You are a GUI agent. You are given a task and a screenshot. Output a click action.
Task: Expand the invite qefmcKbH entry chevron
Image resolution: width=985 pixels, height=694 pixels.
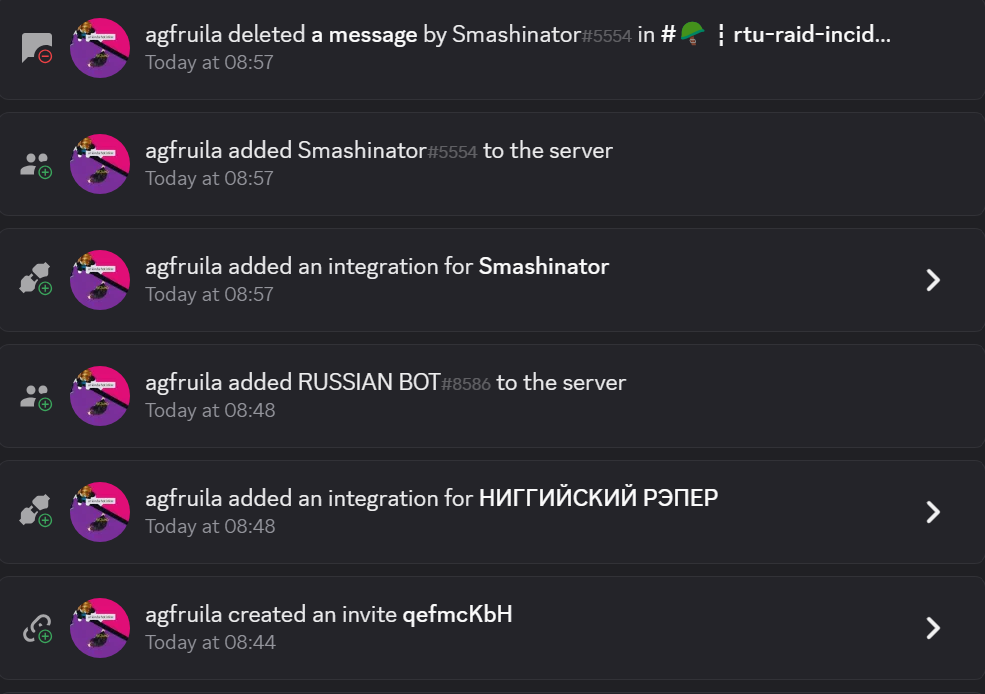933,628
